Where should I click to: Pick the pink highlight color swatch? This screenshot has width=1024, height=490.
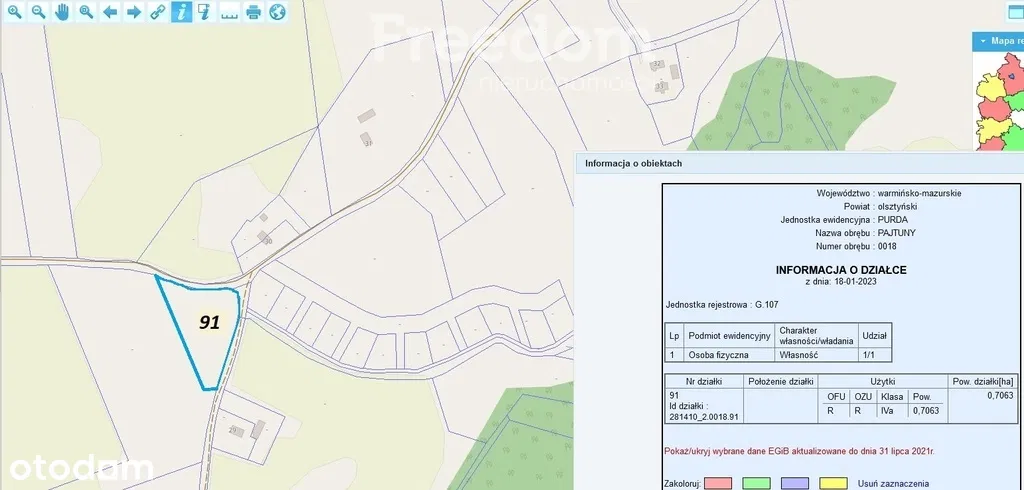point(718,482)
